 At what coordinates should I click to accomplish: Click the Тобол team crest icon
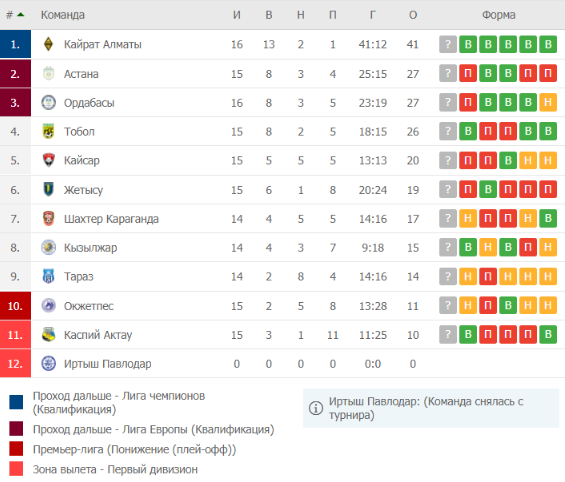pyautogui.click(x=48, y=131)
